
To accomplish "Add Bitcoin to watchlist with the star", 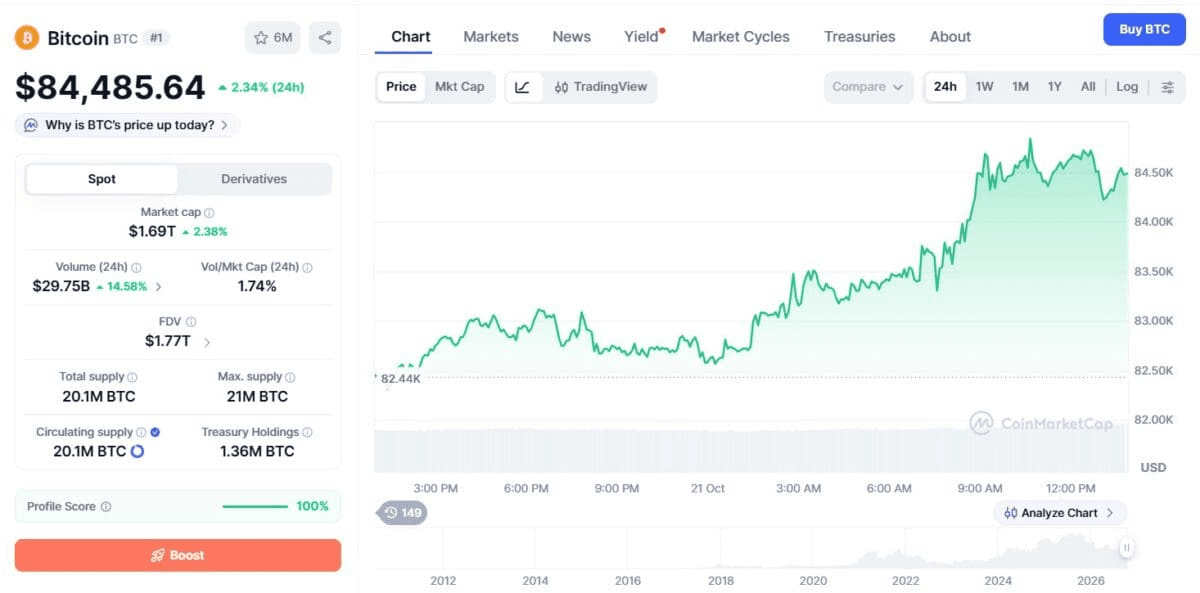I will [272, 38].
